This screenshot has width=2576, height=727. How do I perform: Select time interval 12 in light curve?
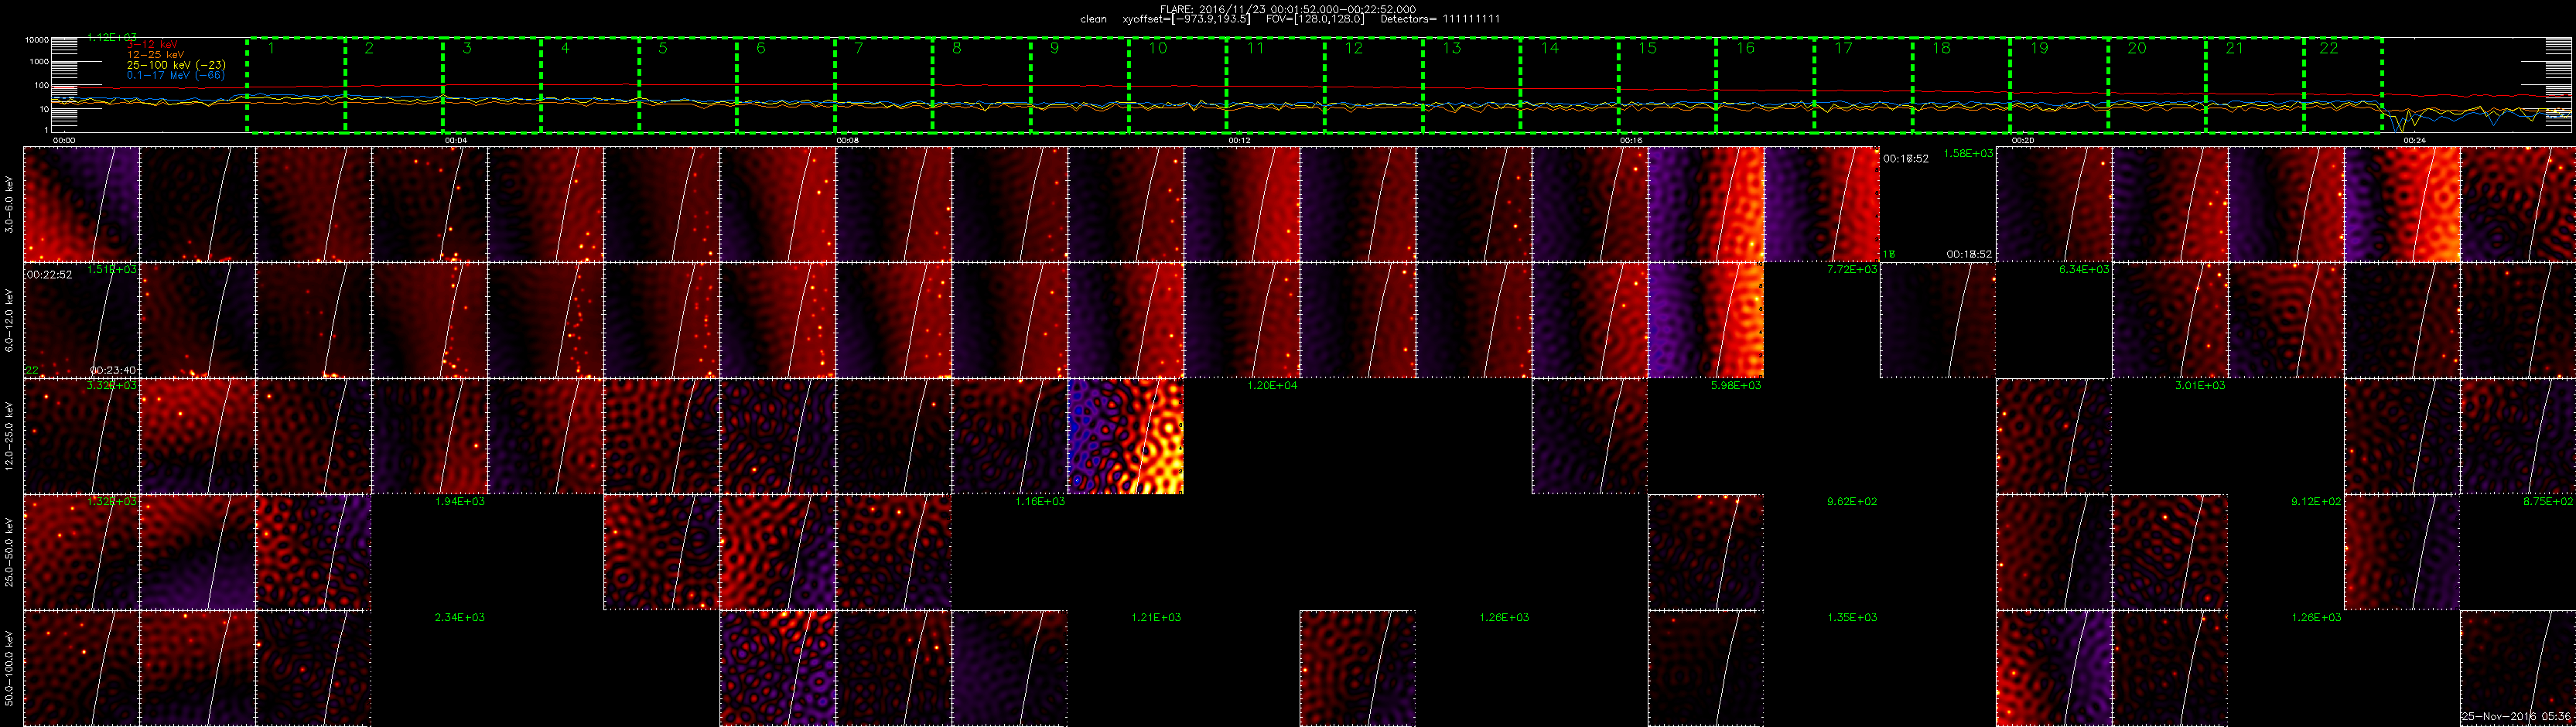(x=1374, y=85)
